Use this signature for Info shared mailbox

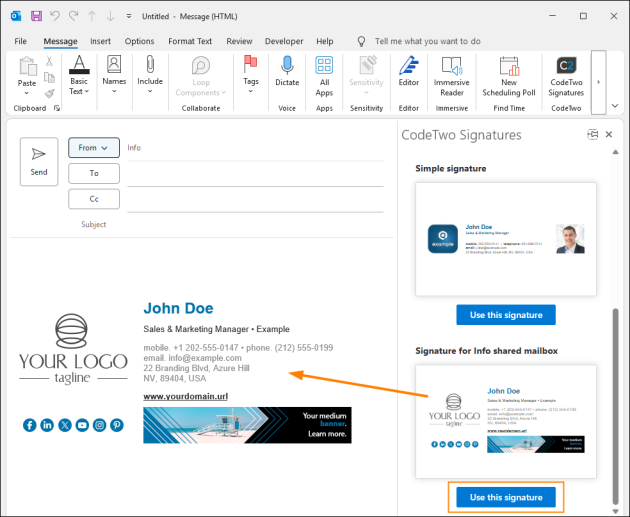coord(506,497)
